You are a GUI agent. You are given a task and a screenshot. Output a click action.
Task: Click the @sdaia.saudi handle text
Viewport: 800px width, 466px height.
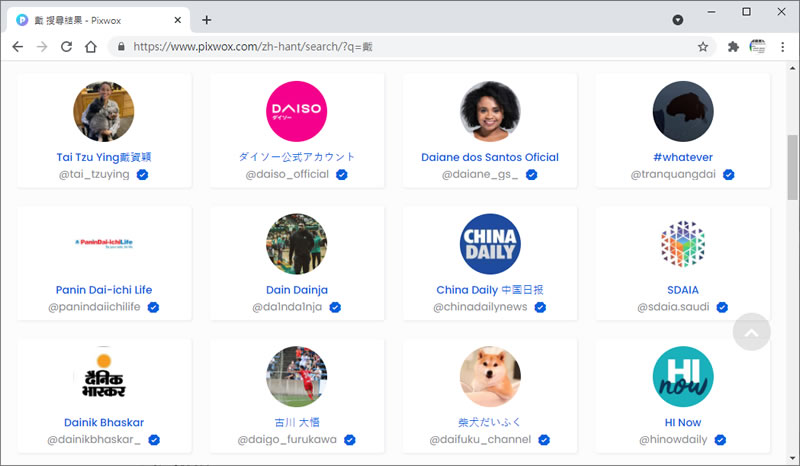pyautogui.click(x=673, y=307)
